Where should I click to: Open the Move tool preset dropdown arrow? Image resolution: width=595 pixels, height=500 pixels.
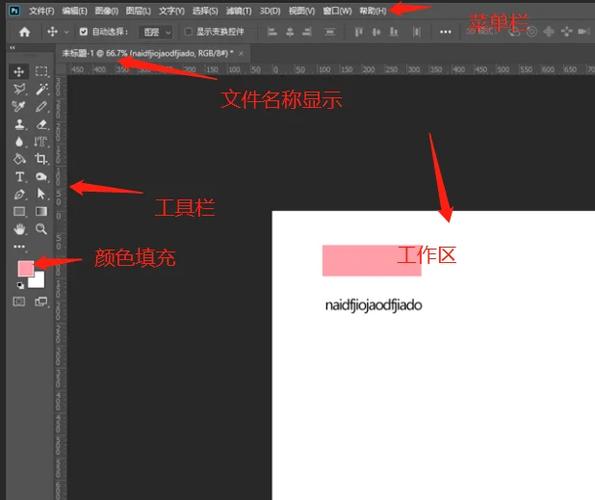[x=66, y=32]
